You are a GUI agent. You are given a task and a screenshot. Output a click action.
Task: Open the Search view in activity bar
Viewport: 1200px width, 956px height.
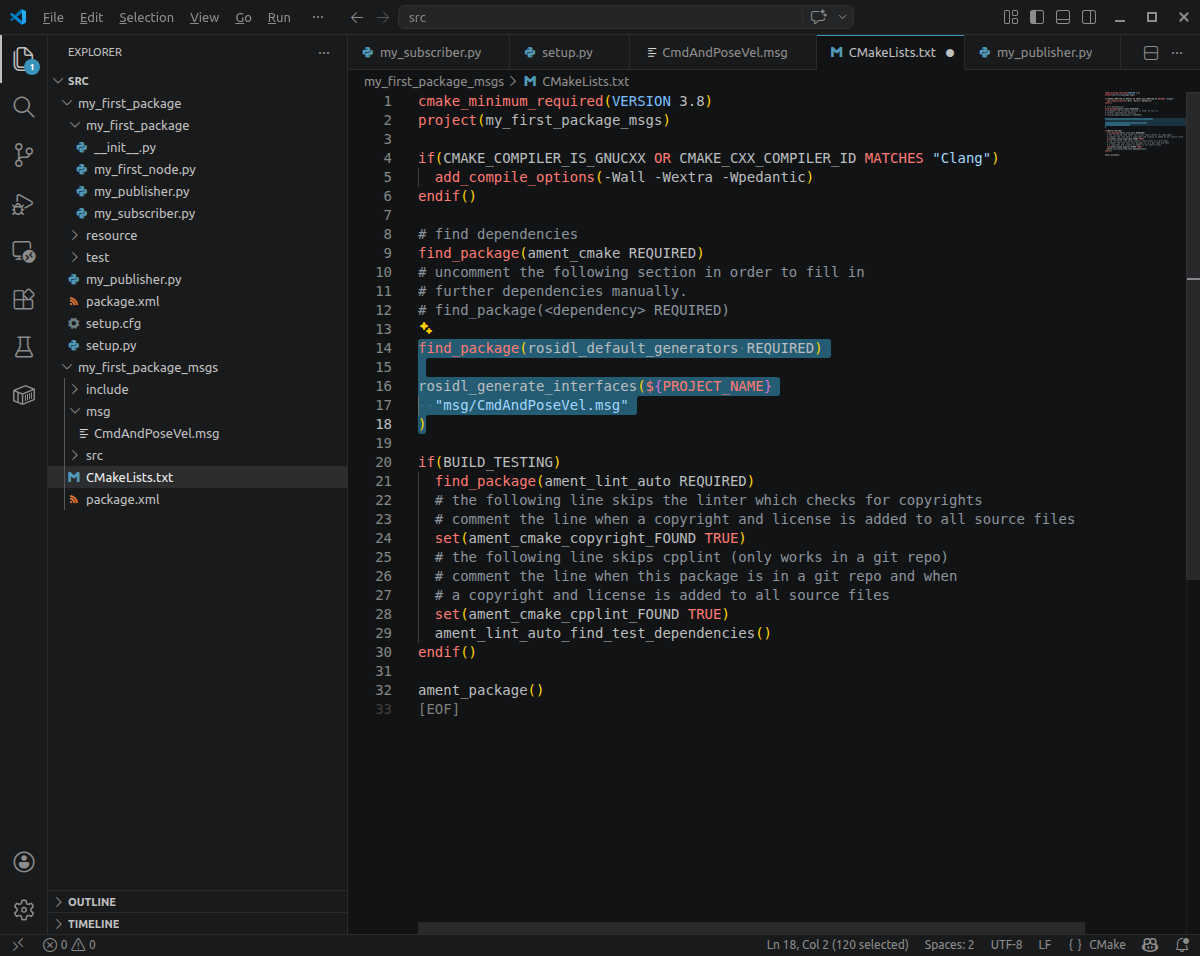(x=24, y=106)
